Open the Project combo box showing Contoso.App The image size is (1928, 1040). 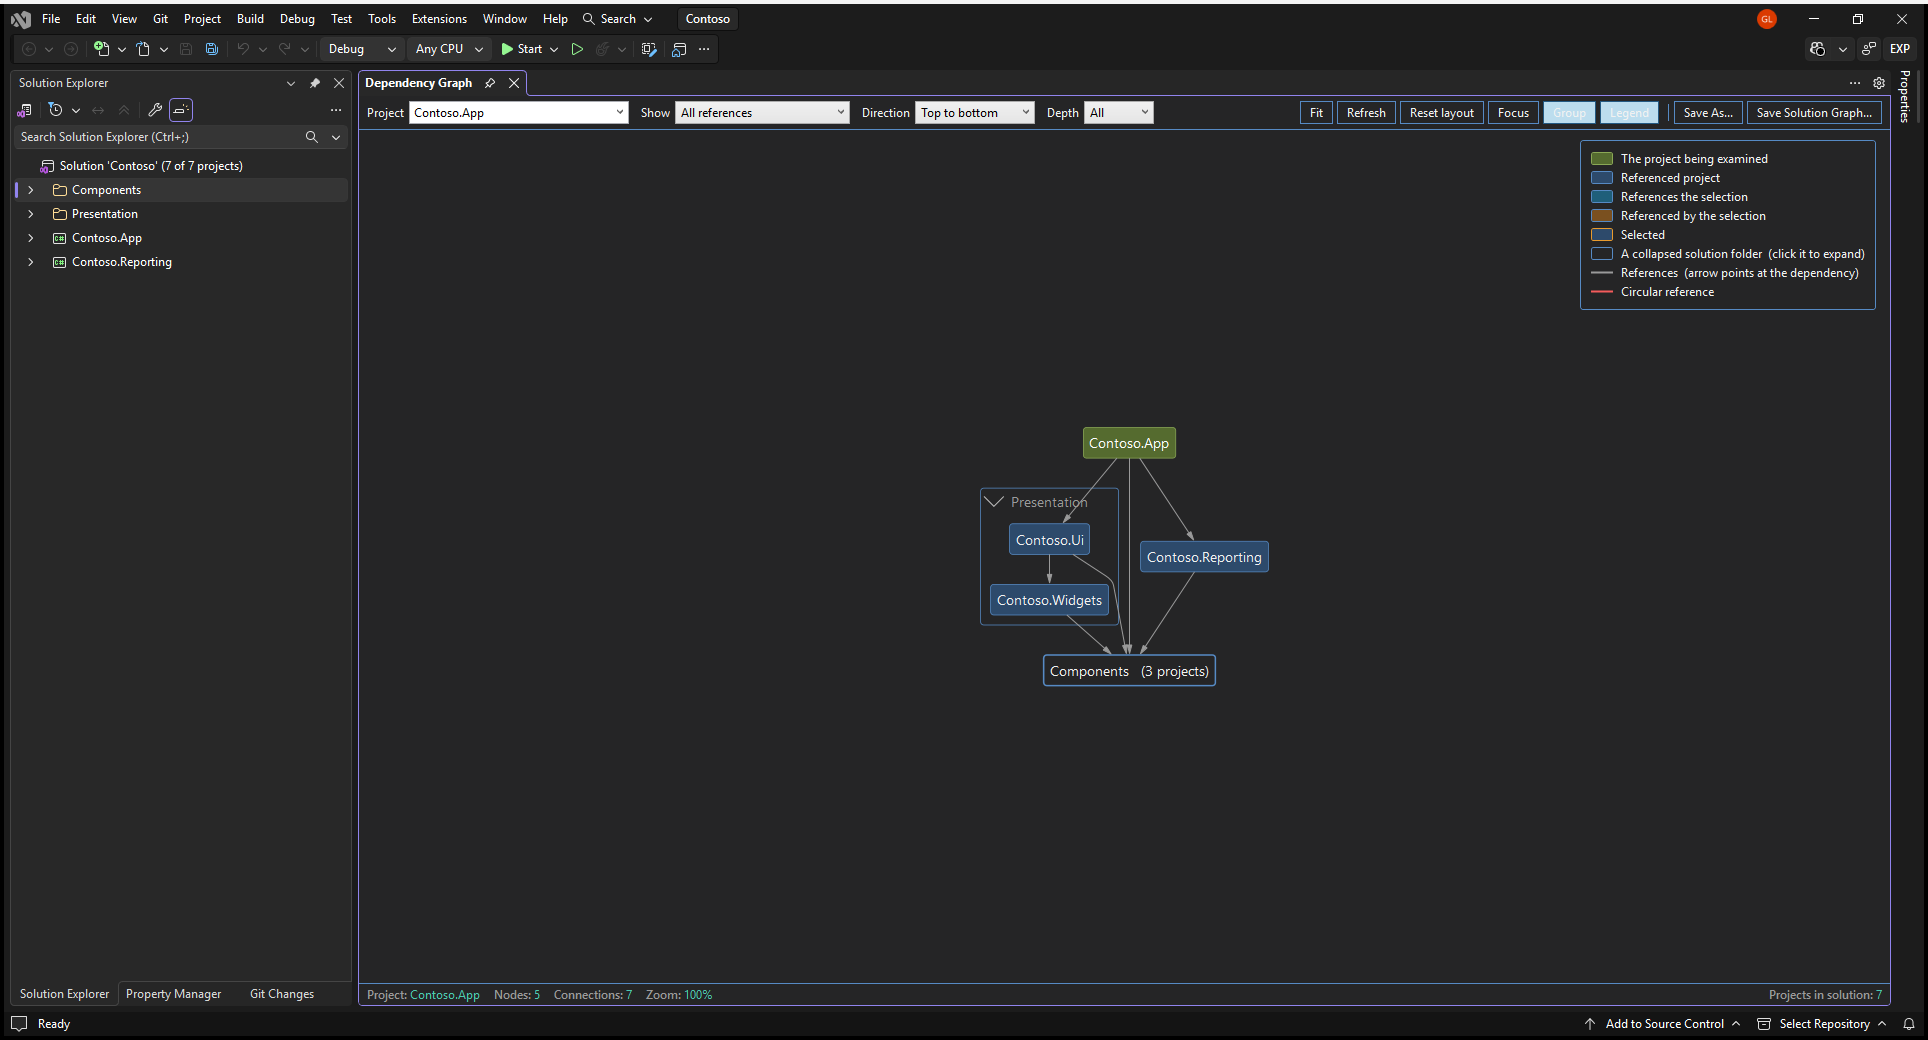(518, 113)
